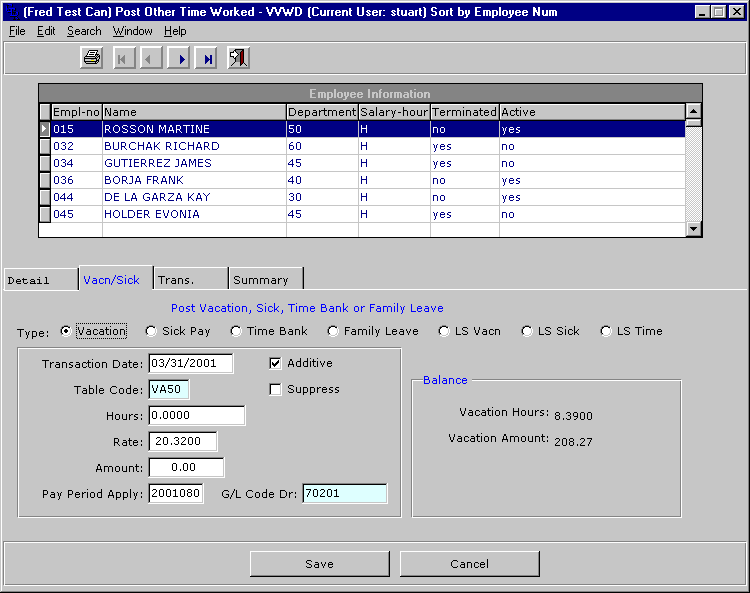Viewport: 750px width, 593px height.
Task: Click the row selector for employee 015
Action: (45, 129)
